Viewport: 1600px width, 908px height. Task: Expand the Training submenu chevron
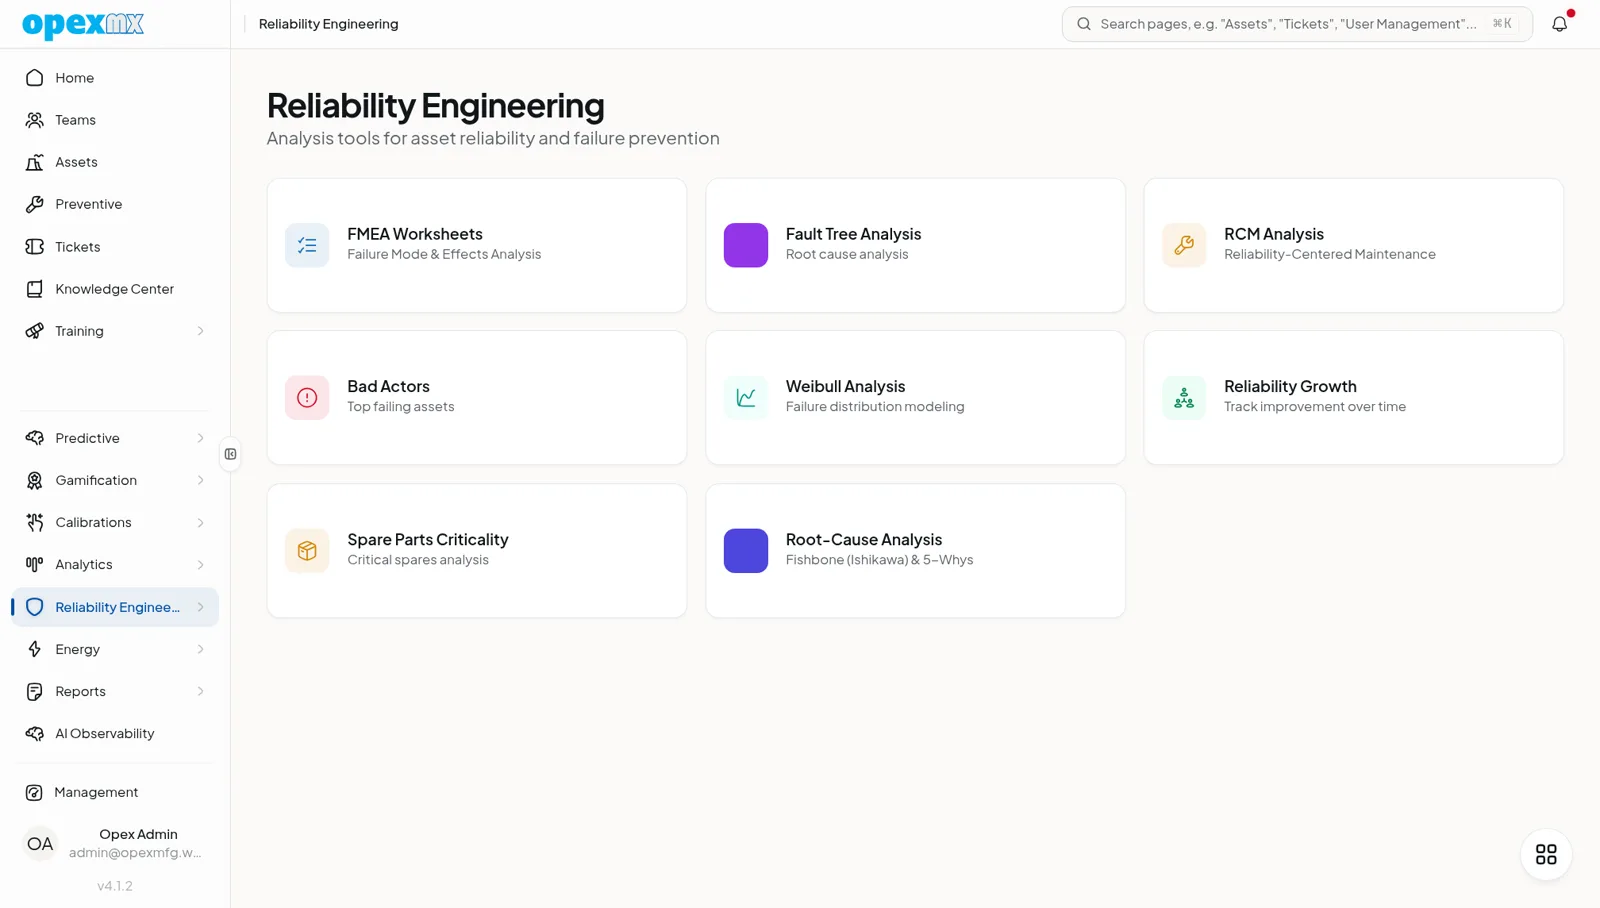(x=200, y=331)
